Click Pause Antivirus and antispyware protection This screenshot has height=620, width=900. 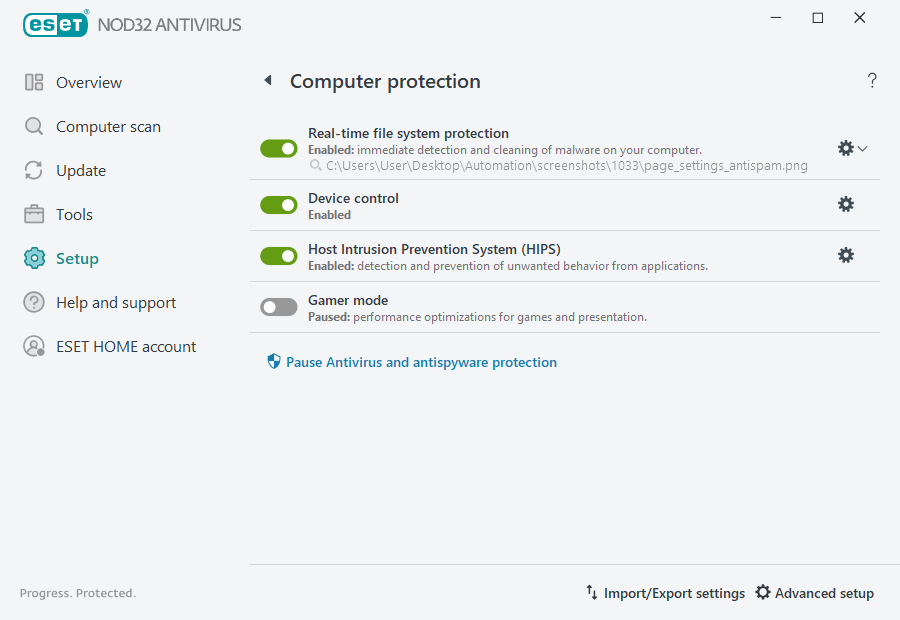(421, 363)
